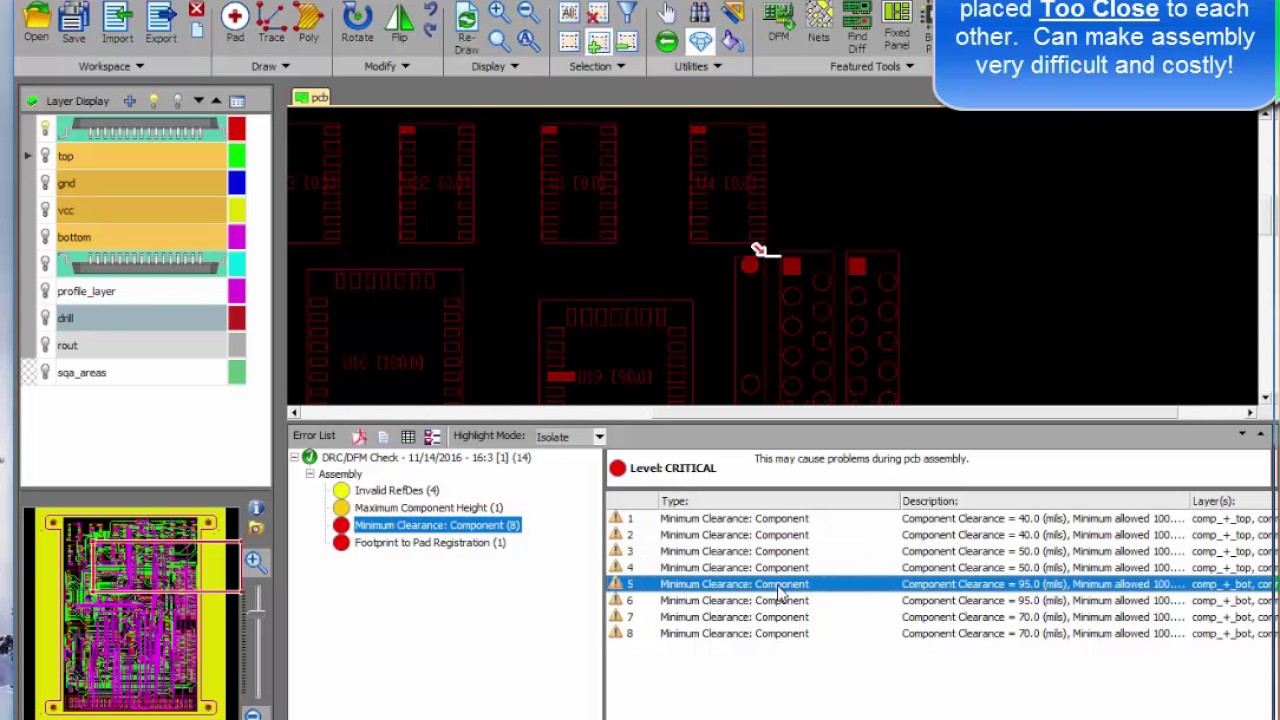Select the Trace draw tool
Screen dimensions: 1280x720
(271, 21)
